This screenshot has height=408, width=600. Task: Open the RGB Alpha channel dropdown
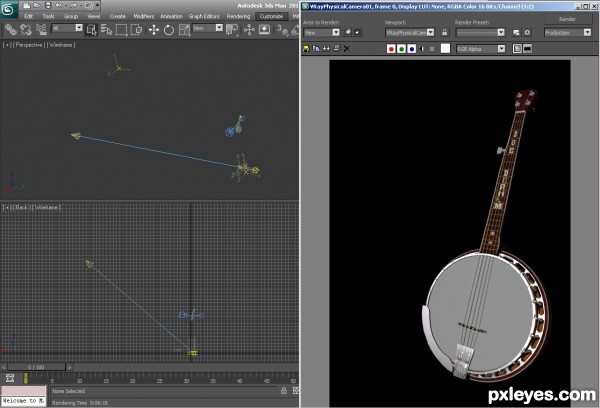pos(481,49)
